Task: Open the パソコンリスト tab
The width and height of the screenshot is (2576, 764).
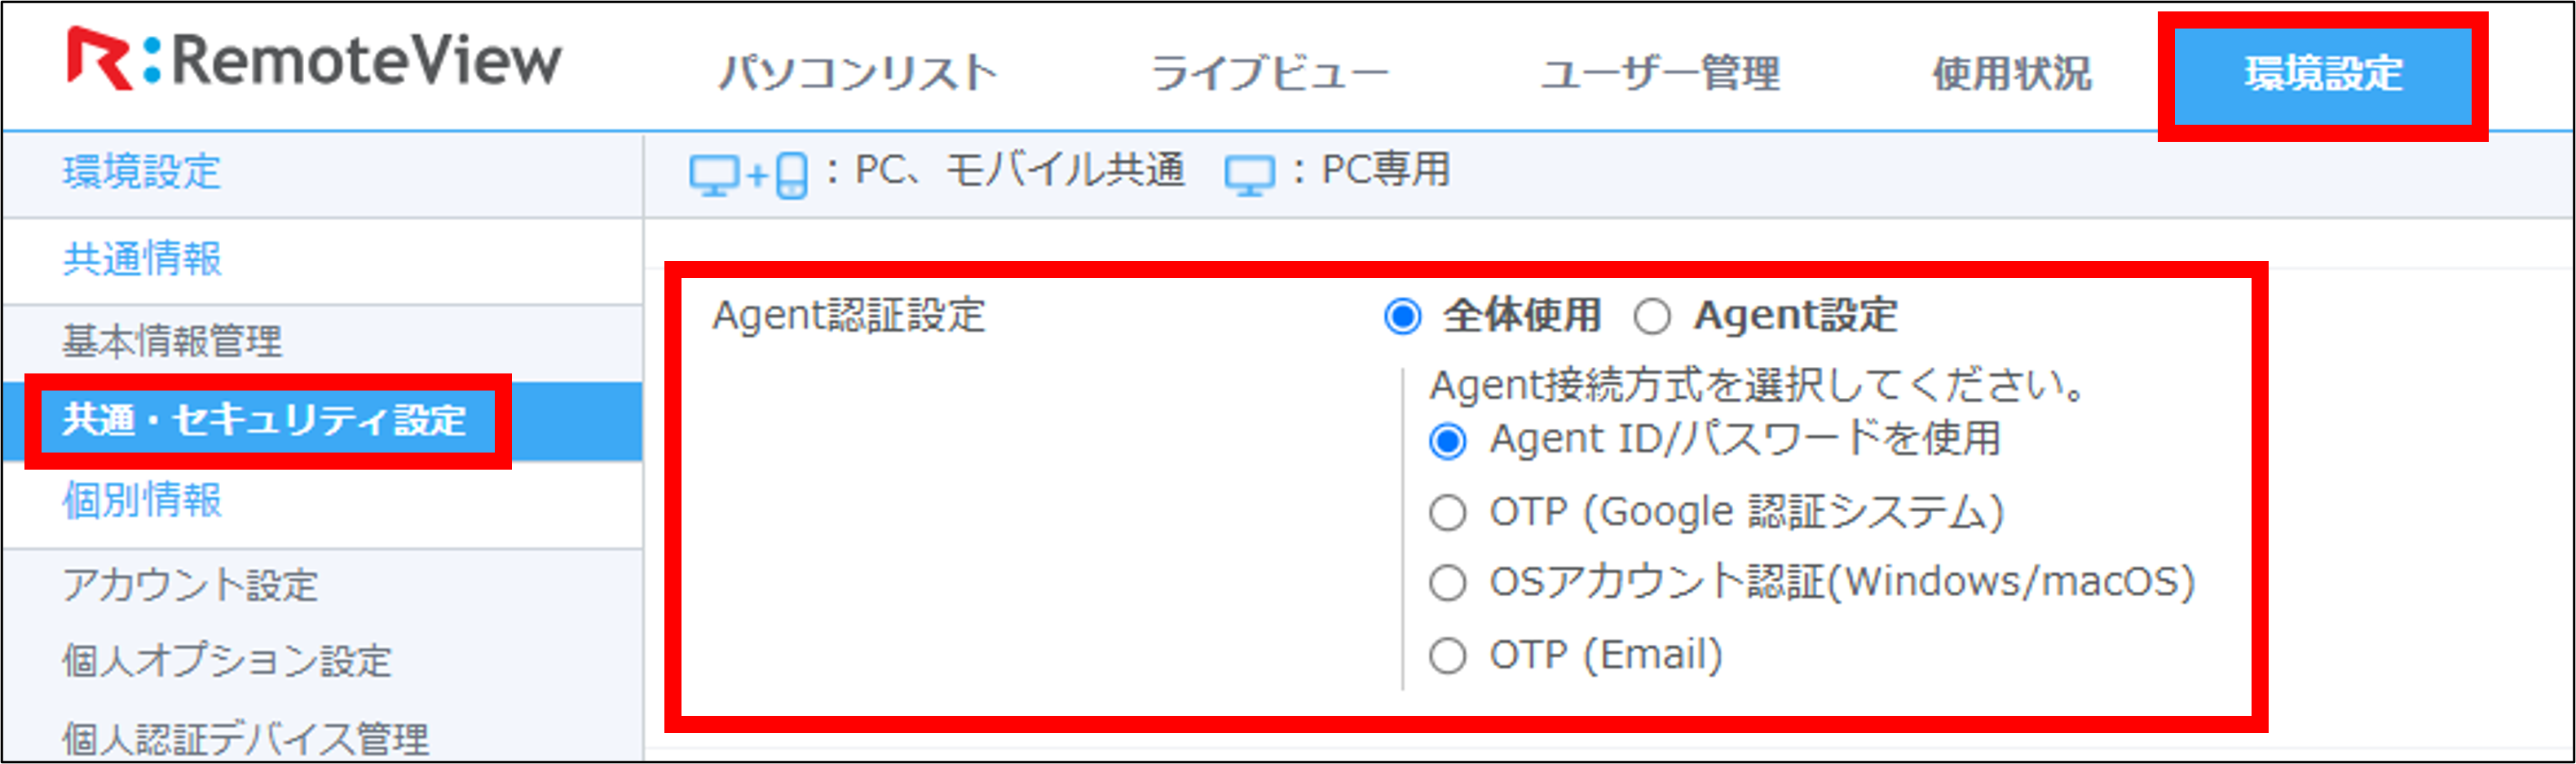Action: 858,73
